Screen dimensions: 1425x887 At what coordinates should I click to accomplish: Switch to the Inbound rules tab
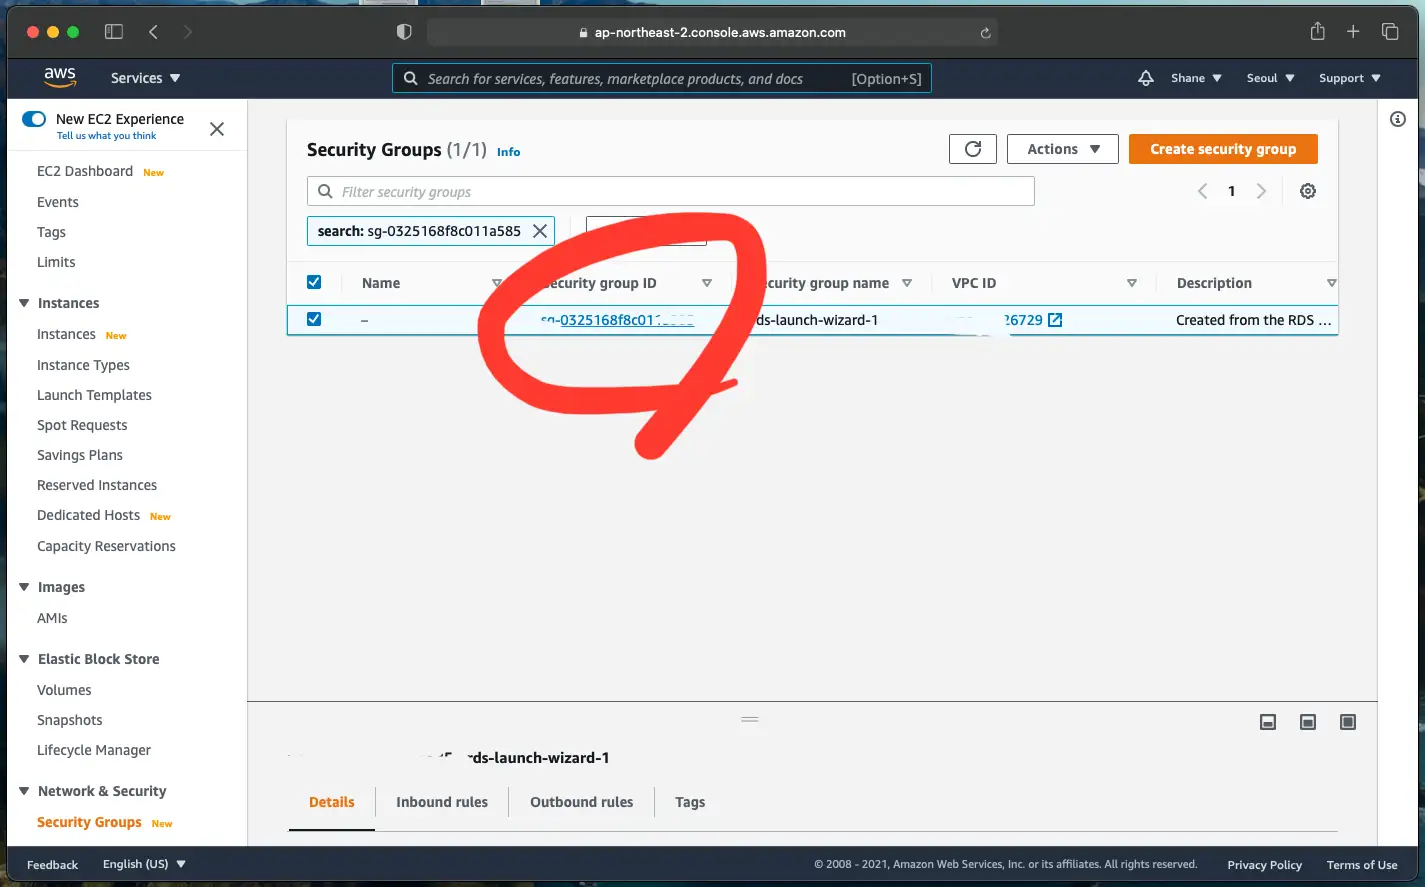coord(442,802)
